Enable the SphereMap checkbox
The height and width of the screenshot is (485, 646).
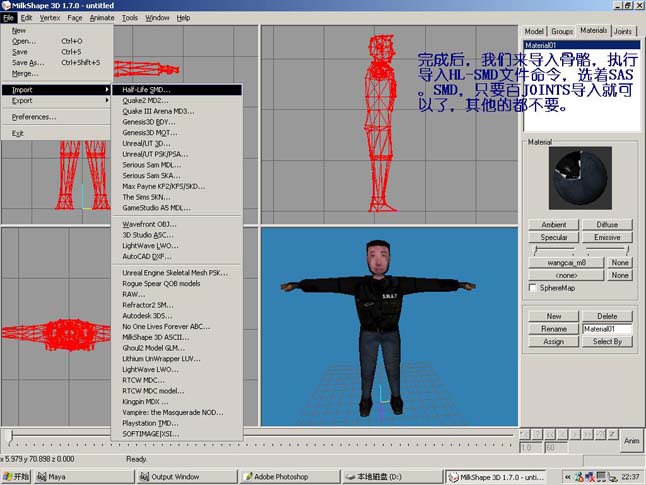tap(533, 288)
